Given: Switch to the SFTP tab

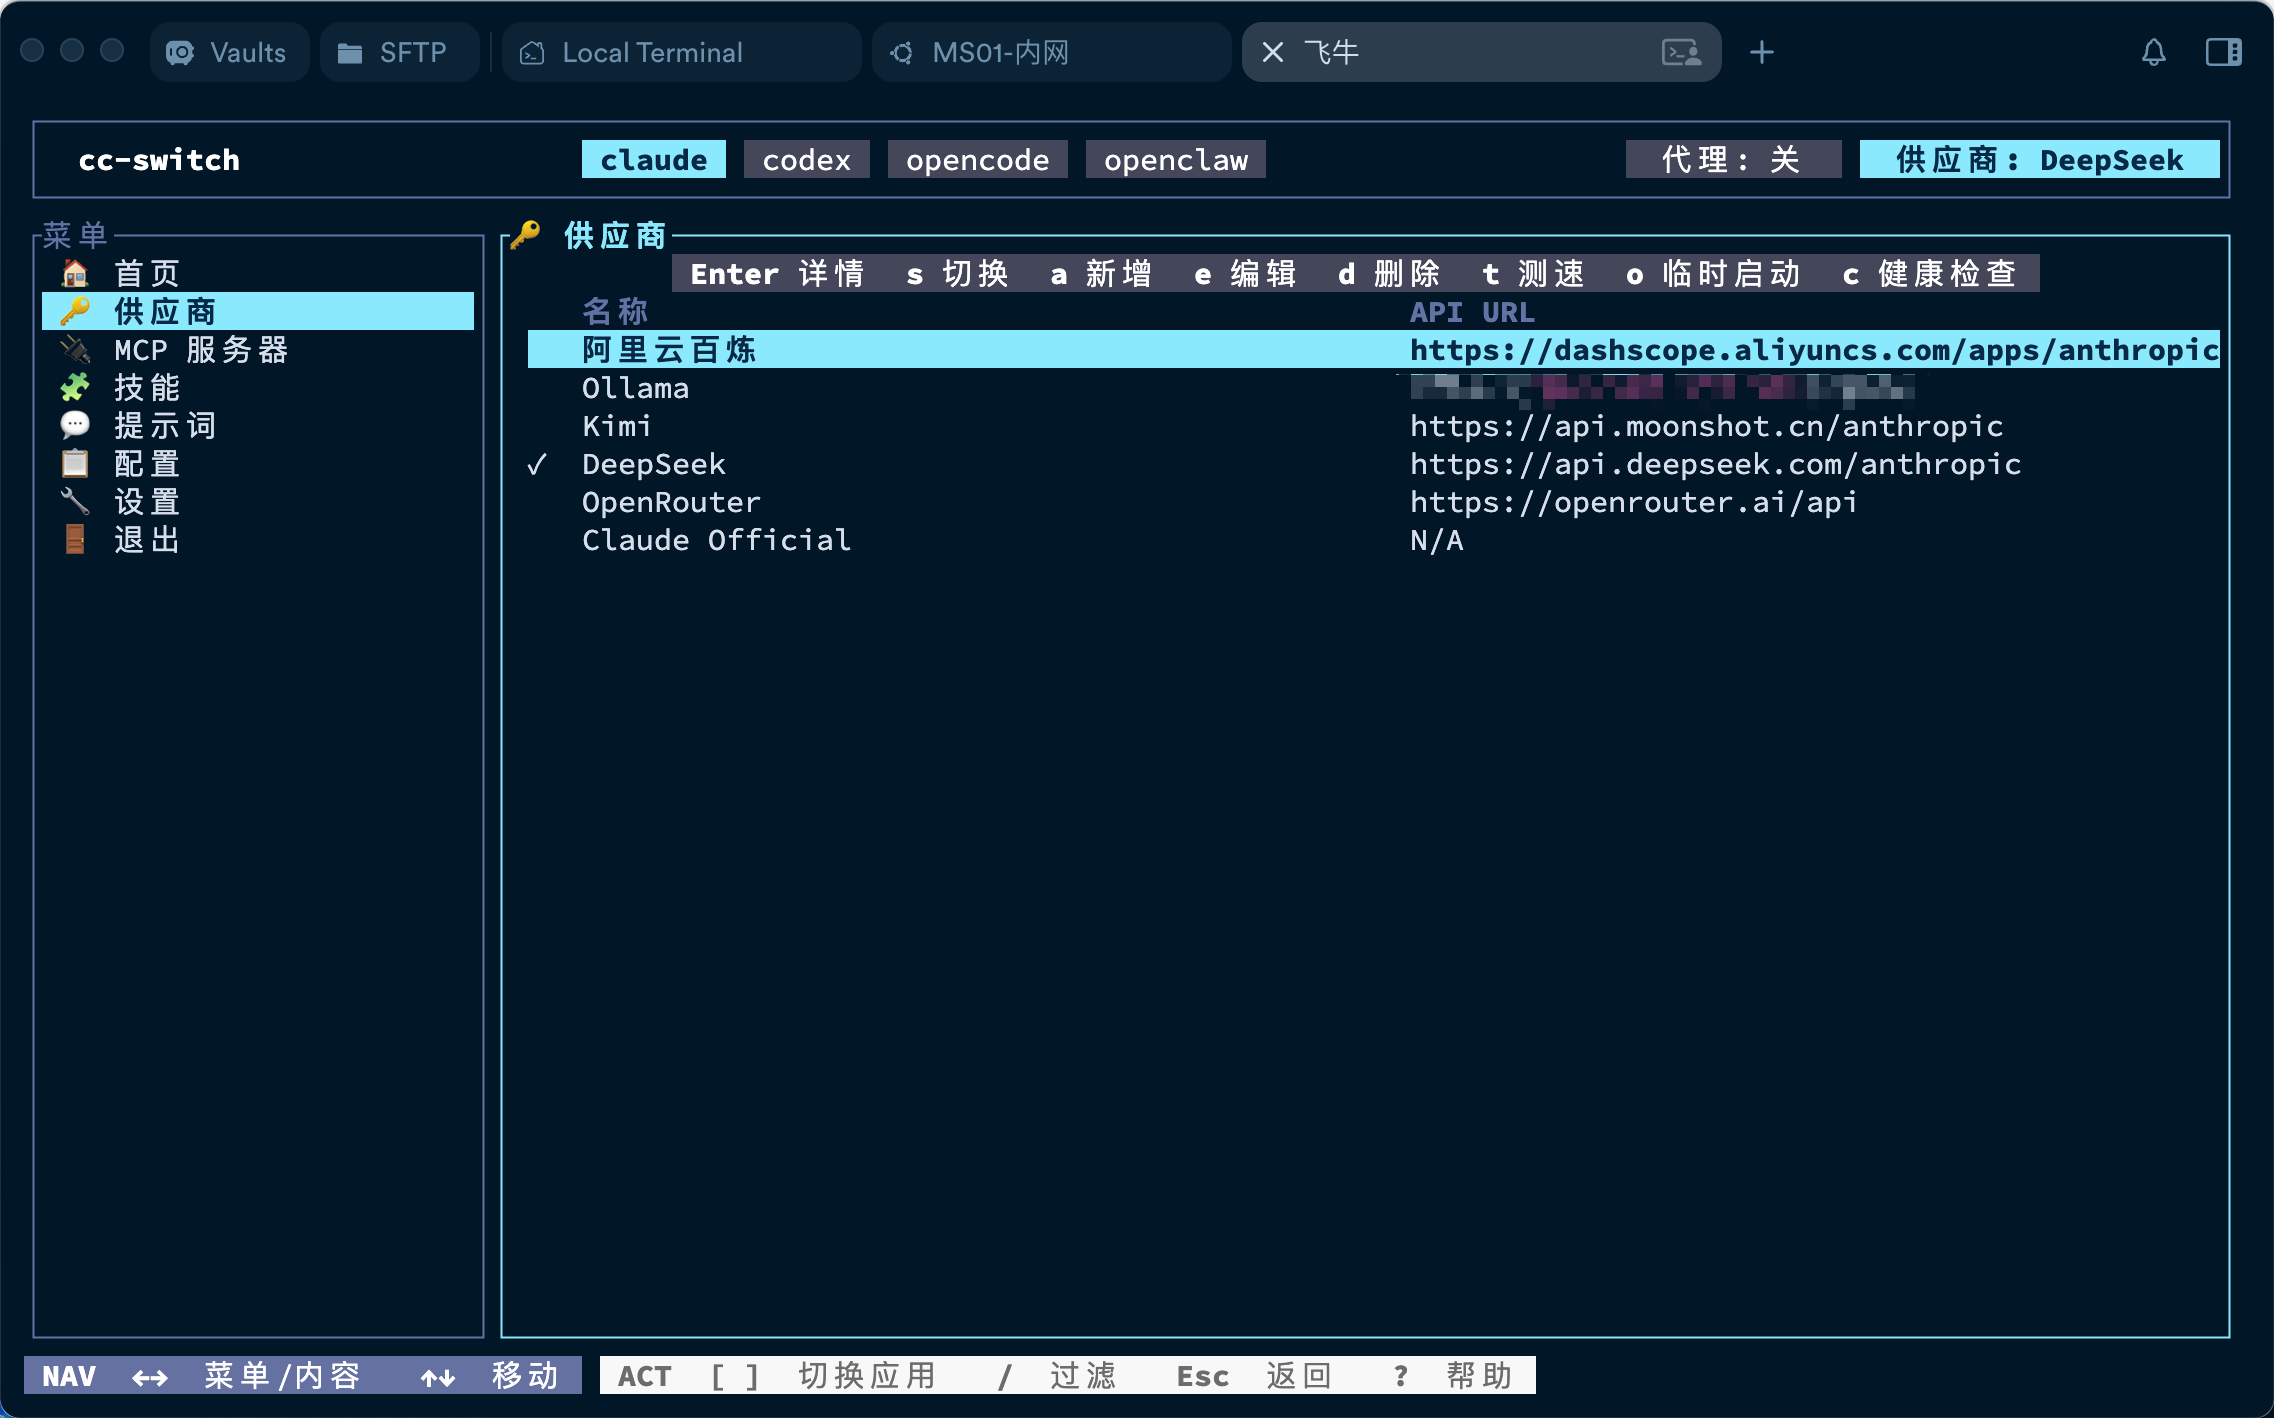Looking at the screenshot, I should click(398, 52).
